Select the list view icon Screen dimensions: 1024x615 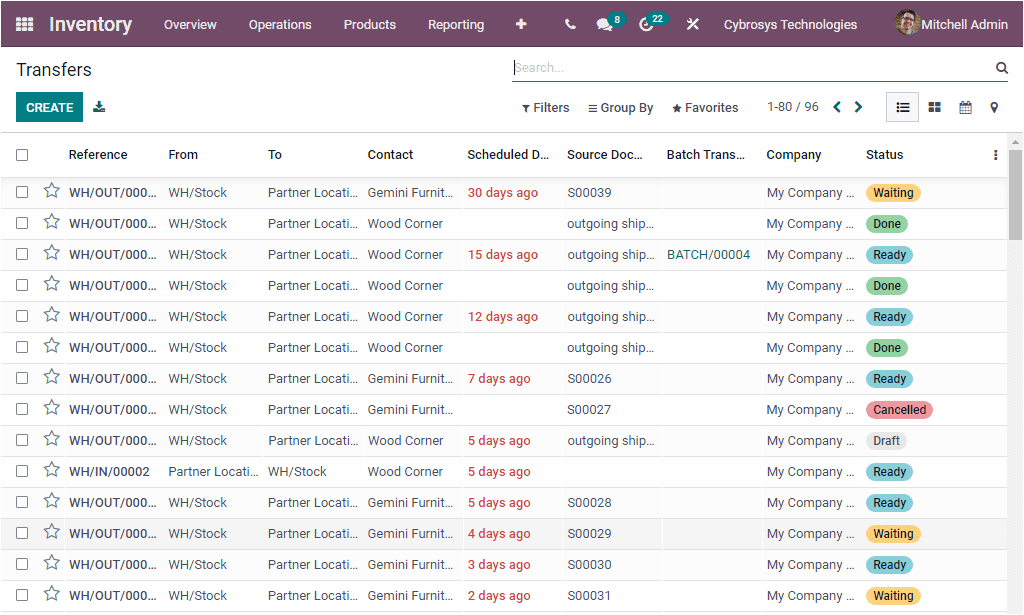(902, 107)
